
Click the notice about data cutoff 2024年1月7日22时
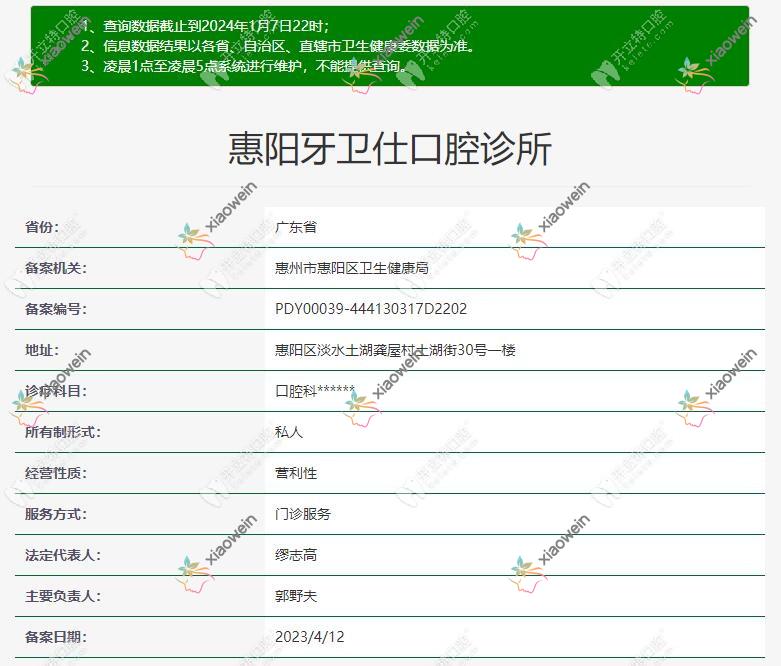(216, 26)
